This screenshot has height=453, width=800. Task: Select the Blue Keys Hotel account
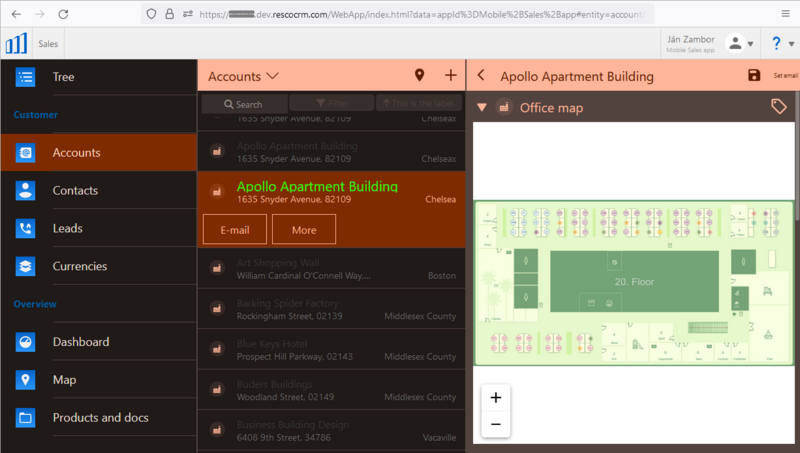point(331,349)
